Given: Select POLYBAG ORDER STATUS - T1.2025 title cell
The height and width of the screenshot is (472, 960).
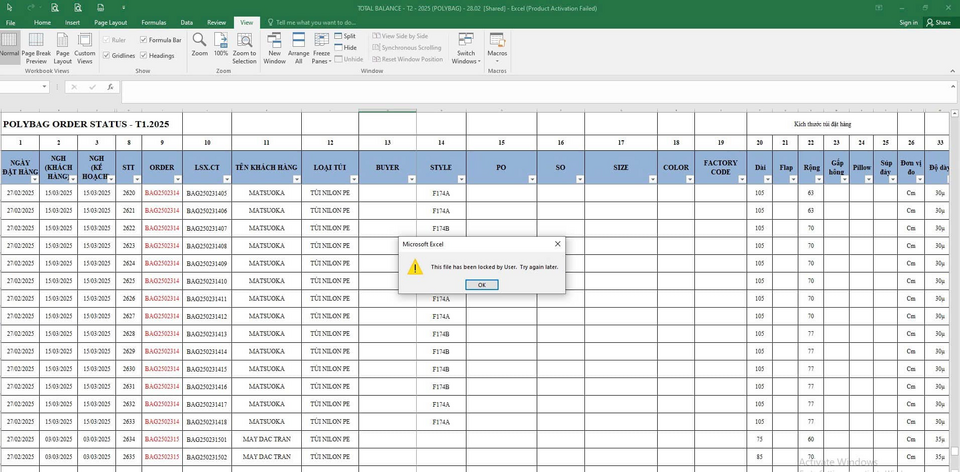Looking at the screenshot, I should [x=91, y=124].
